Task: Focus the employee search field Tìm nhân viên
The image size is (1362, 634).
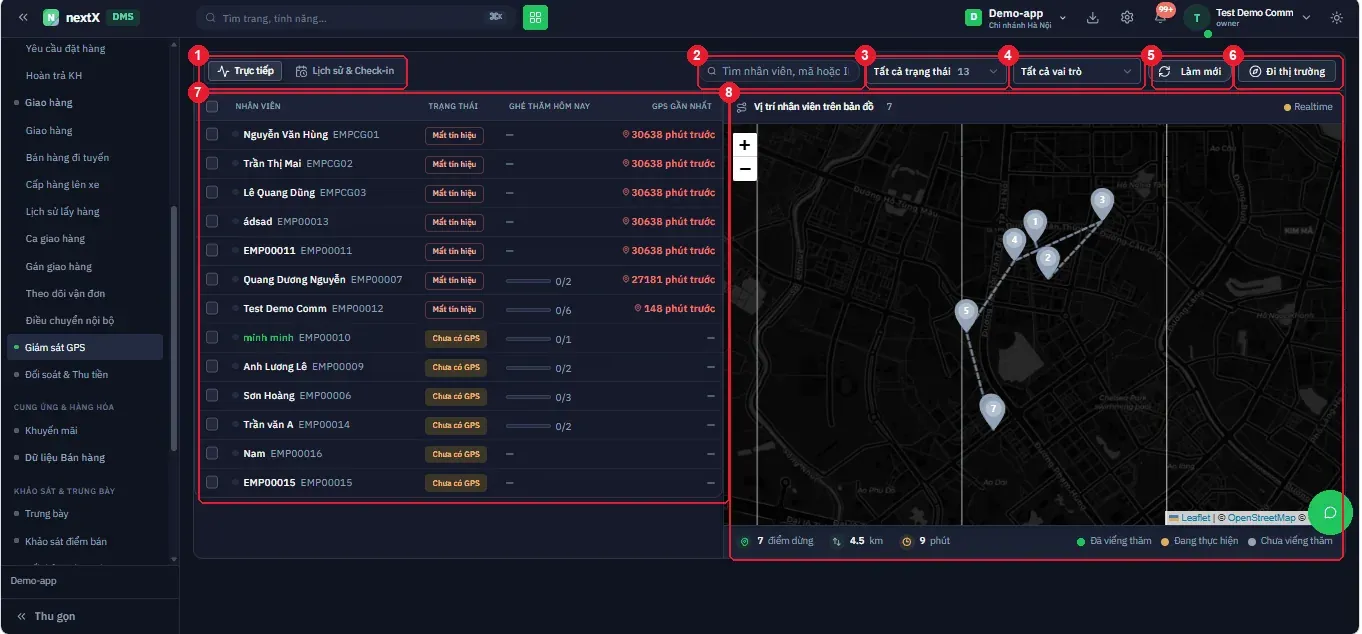Action: [x=780, y=72]
